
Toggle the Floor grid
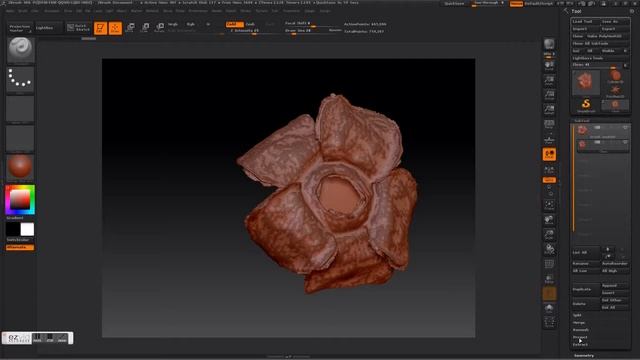[549, 140]
